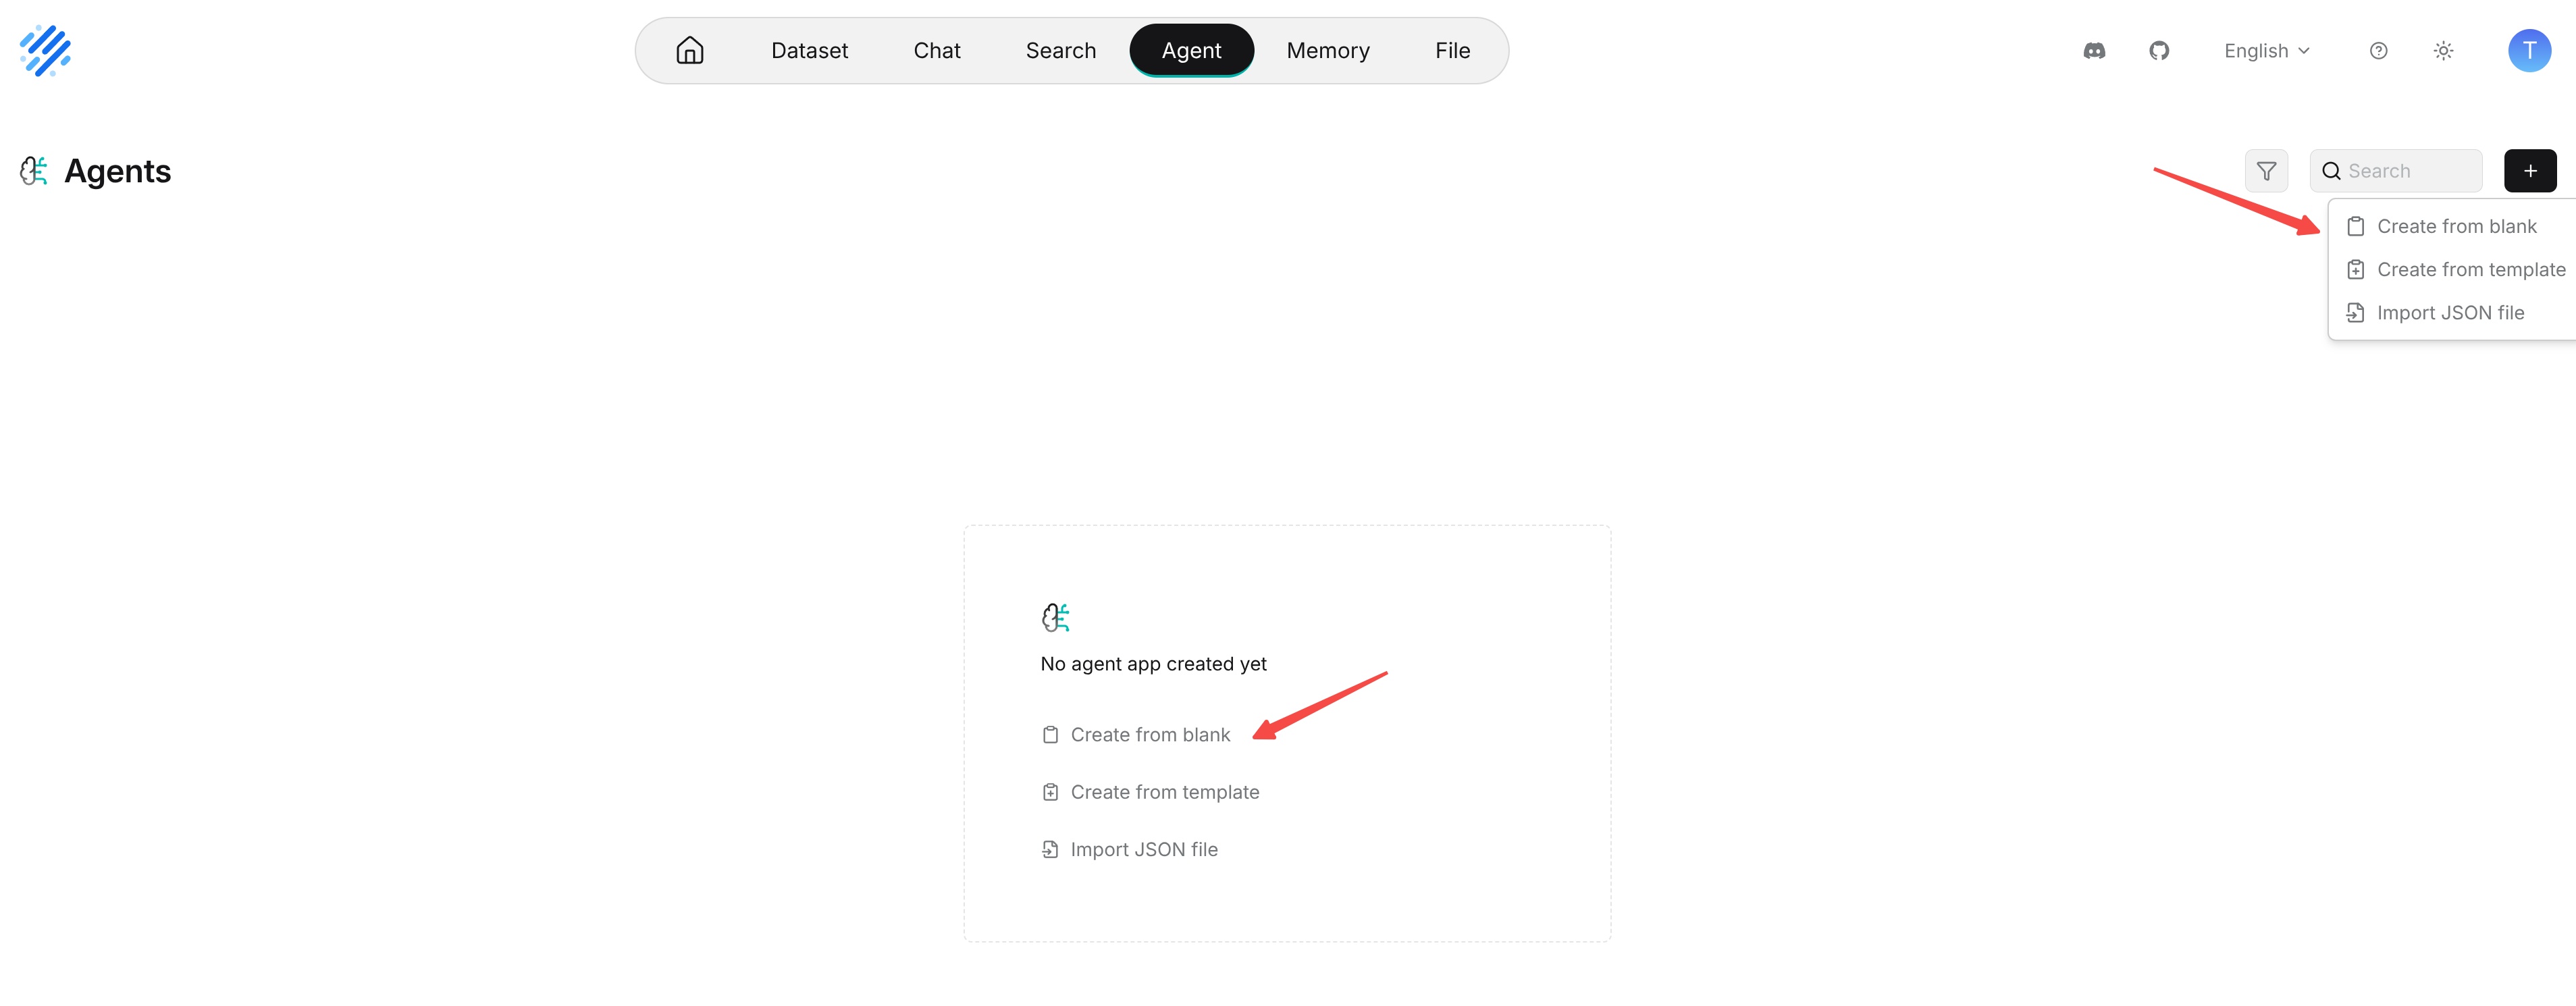This screenshot has width=2576, height=1006.
Task: Click Create from template in empty-state card
Action: tap(1150, 792)
